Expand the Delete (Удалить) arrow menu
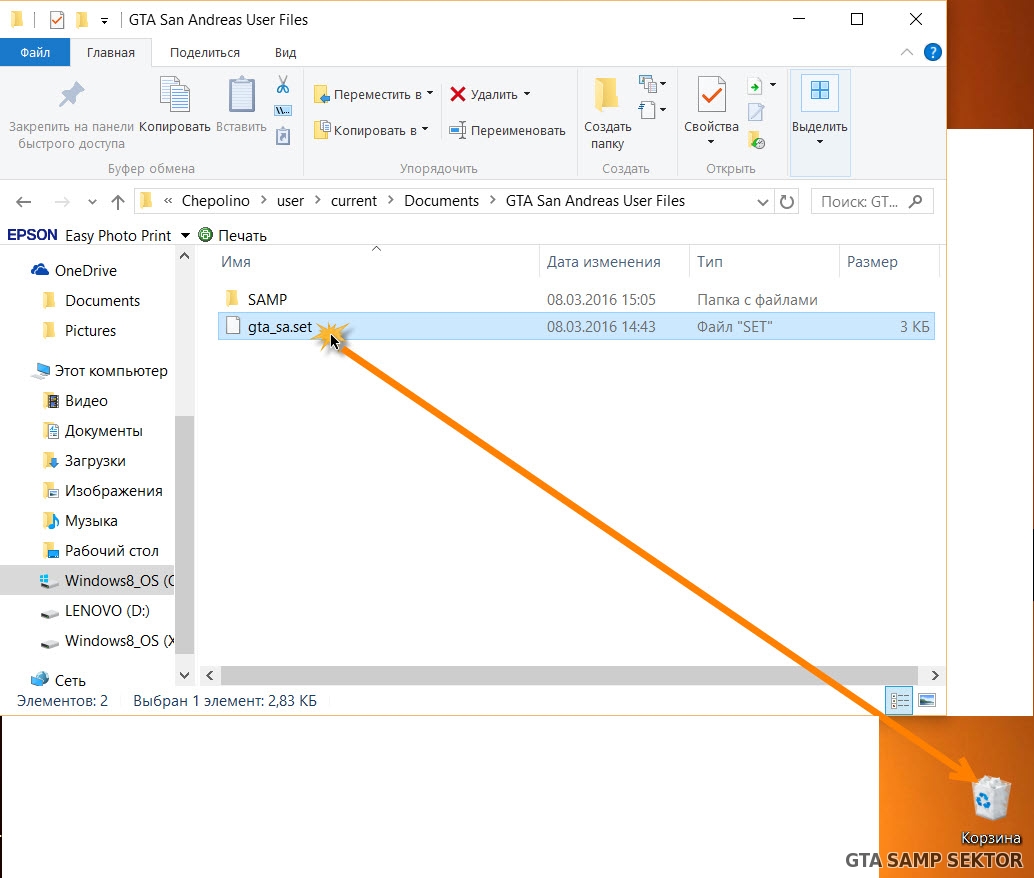1034x878 pixels. 527,94
